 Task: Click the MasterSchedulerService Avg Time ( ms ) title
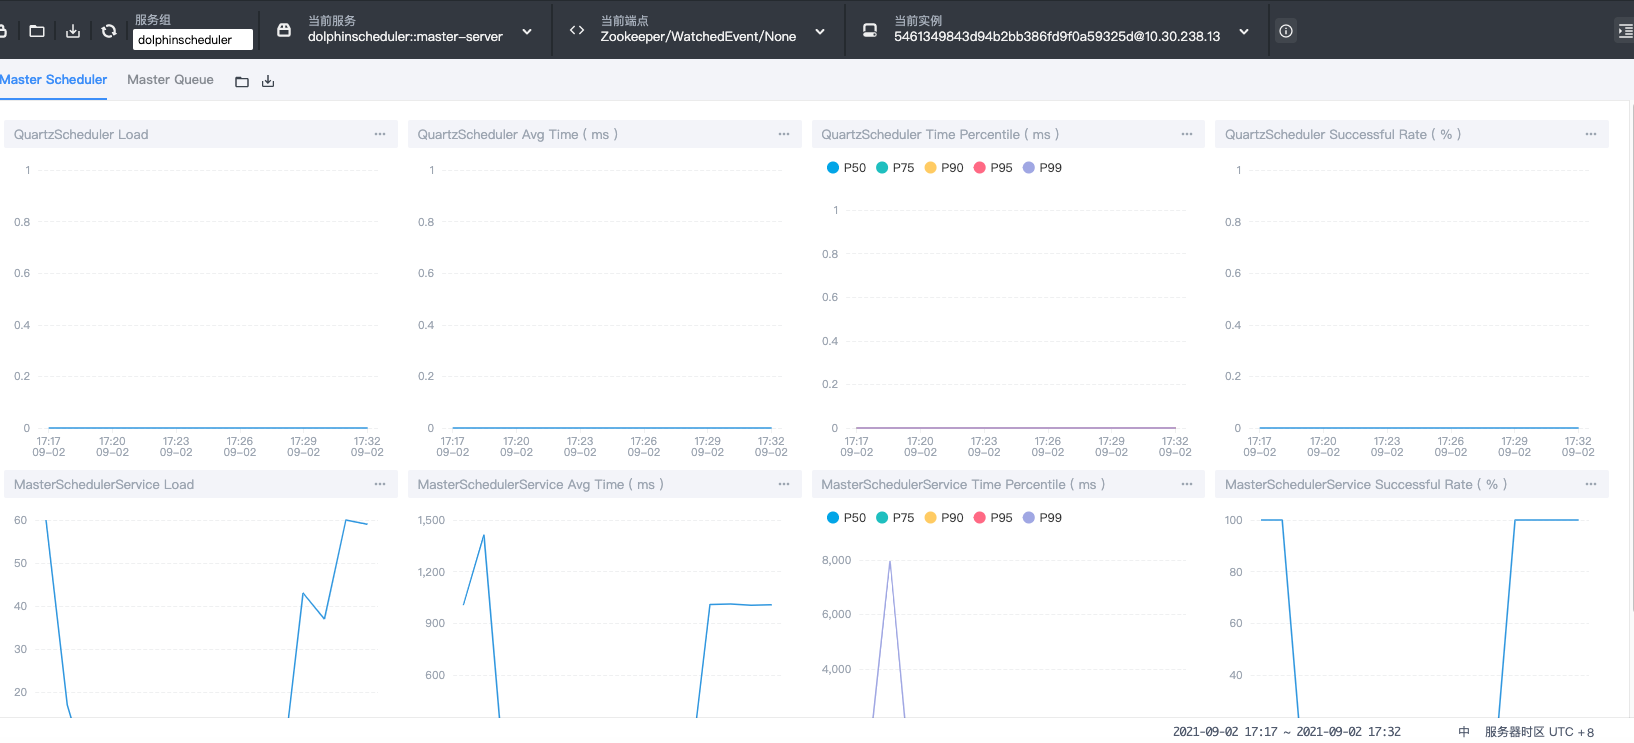tap(541, 485)
